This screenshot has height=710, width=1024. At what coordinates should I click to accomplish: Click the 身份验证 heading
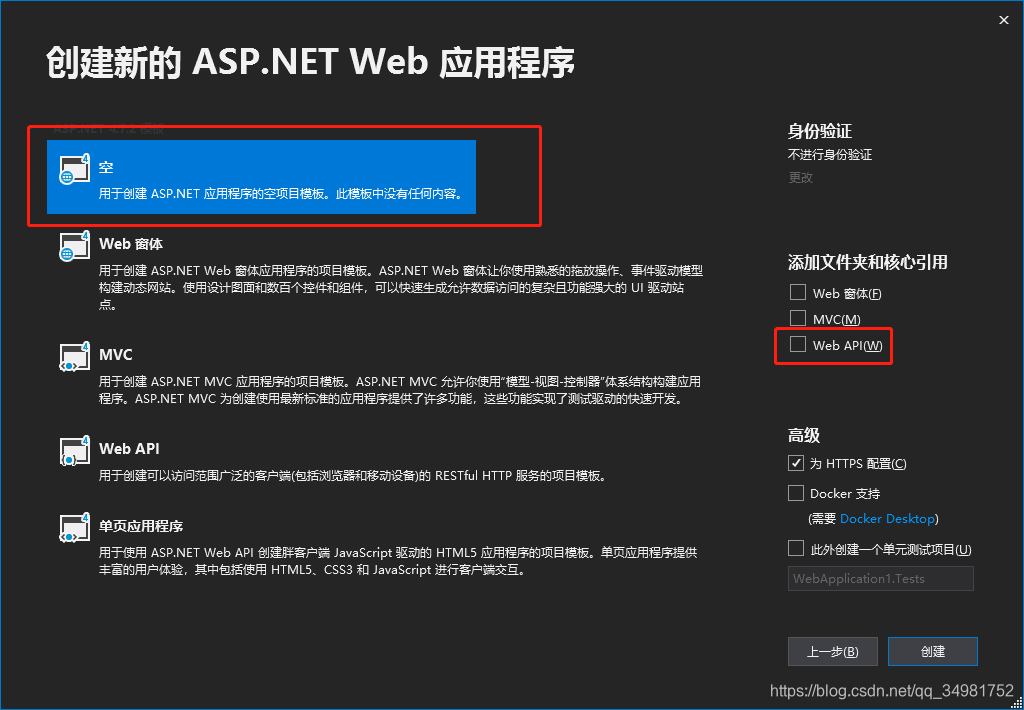point(820,131)
